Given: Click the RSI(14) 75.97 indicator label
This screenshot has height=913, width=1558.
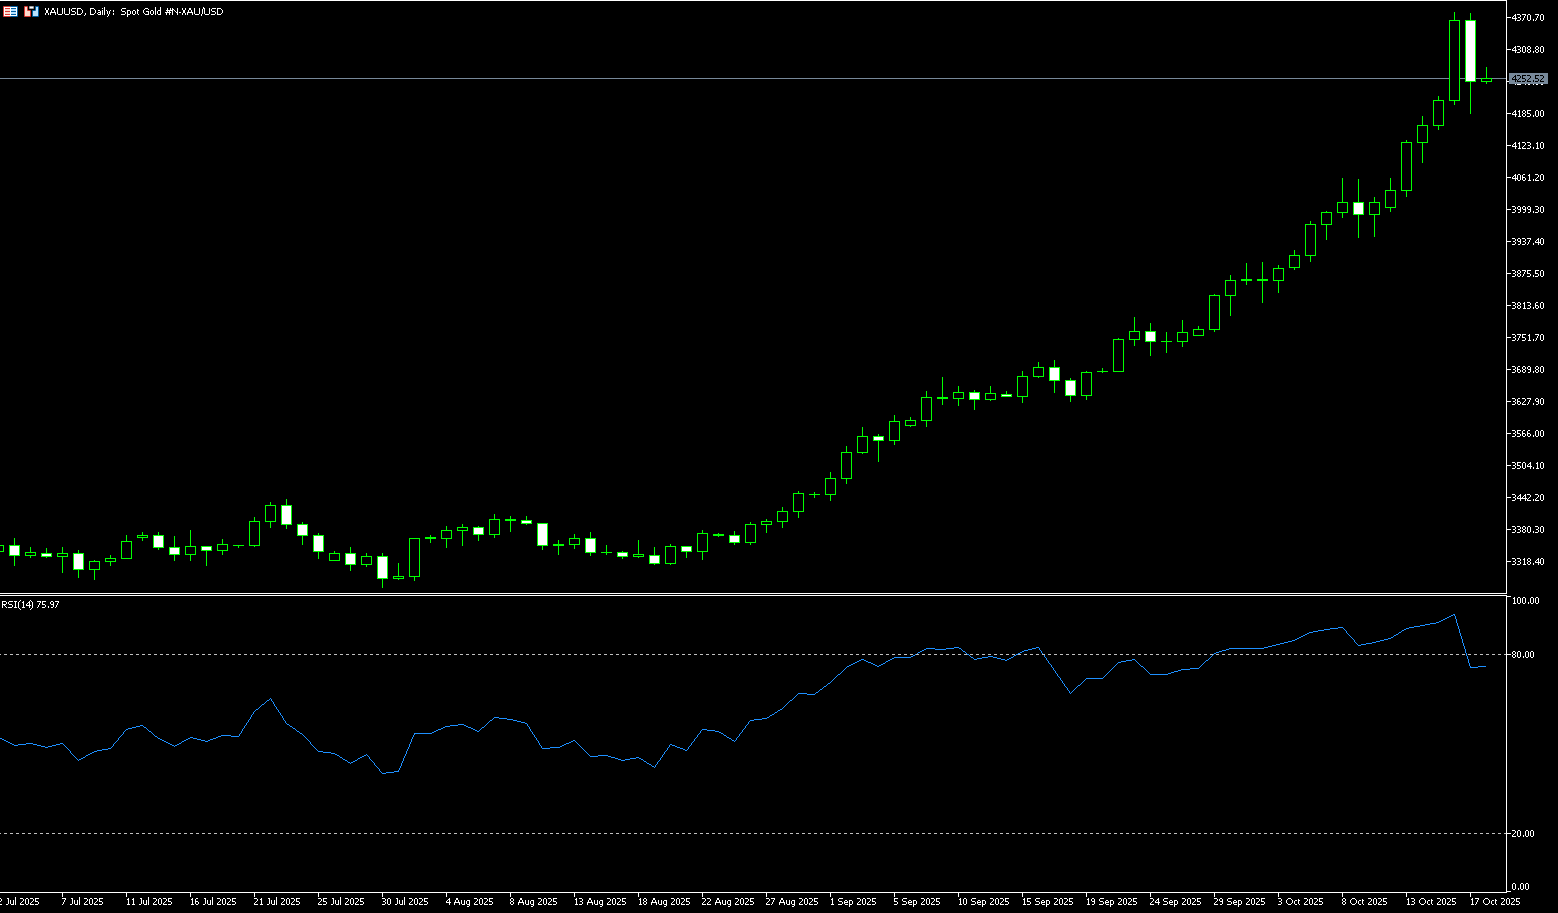Looking at the screenshot, I should click(30, 604).
